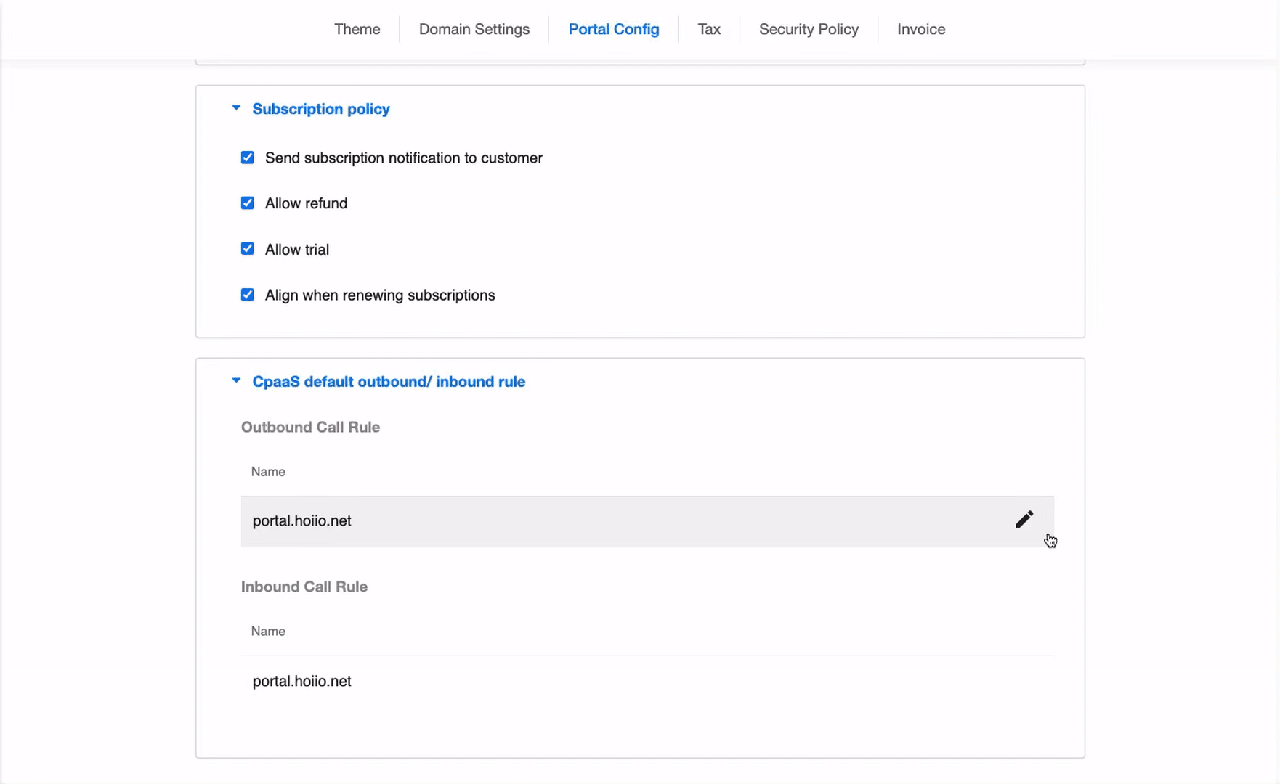
Task: Disable the Allow trial checkbox
Action: tap(247, 249)
